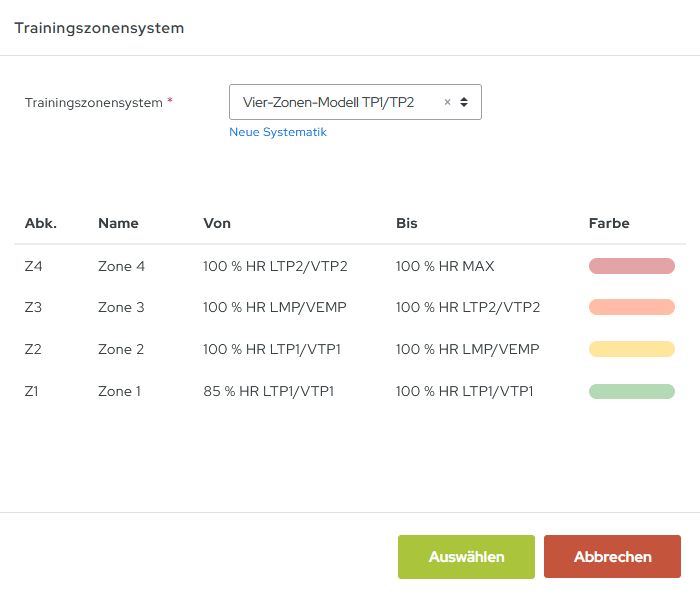Click the 85 % HR LTP1/VTP1 cell

268,391
